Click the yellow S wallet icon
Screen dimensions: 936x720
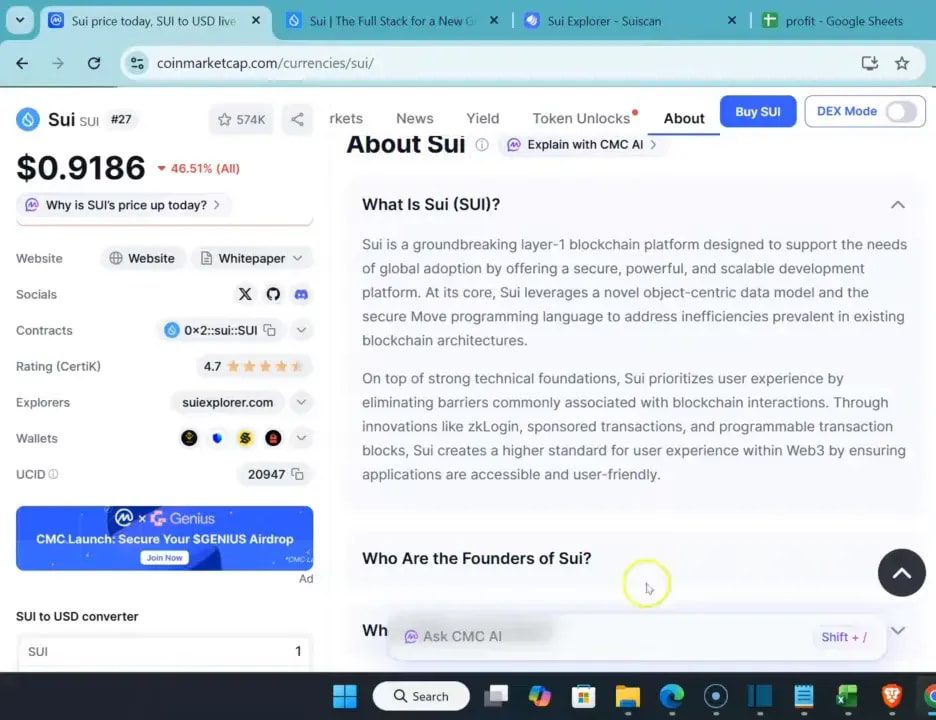(245, 438)
